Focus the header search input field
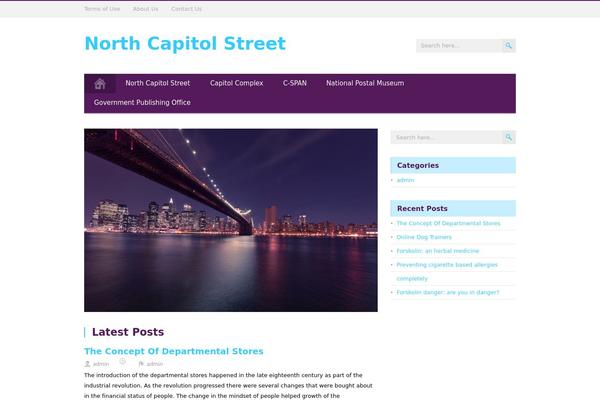The image size is (600, 400). tap(459, 46)
